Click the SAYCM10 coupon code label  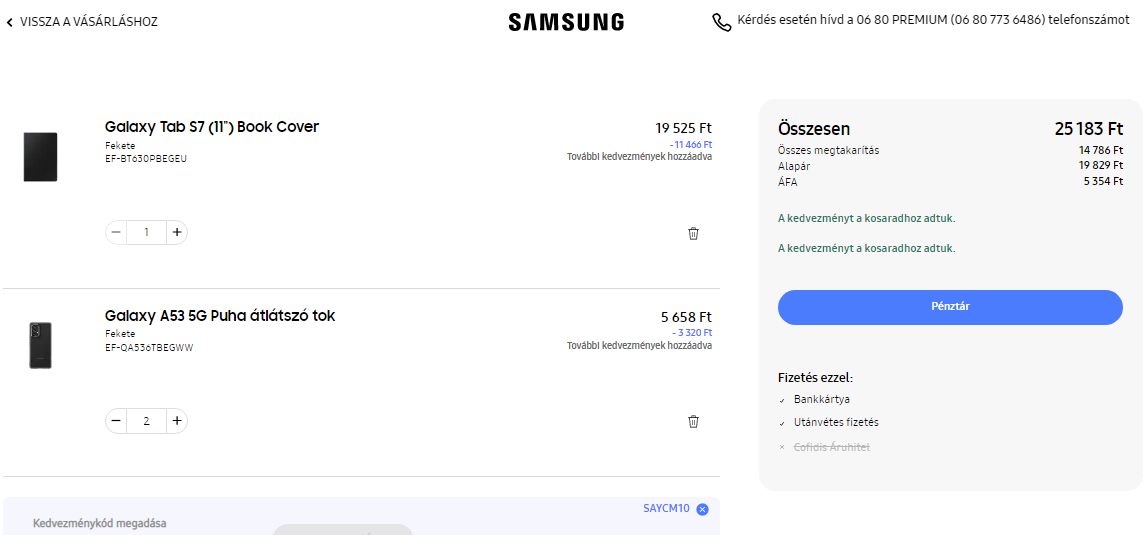click(666, 508)
